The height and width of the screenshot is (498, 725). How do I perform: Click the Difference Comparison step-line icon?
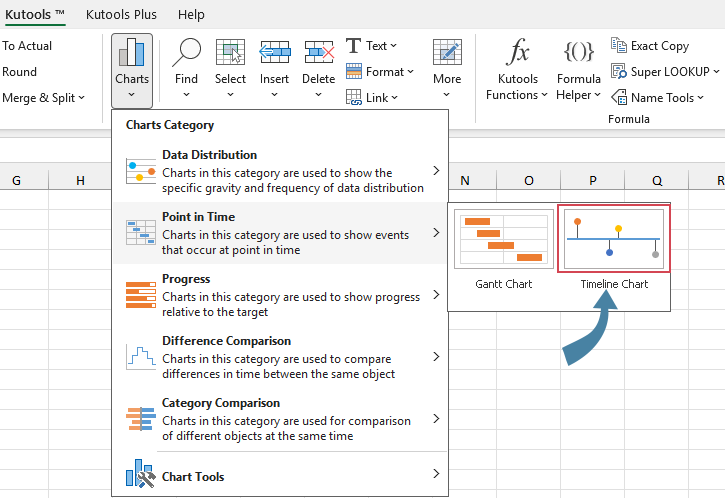141,357
